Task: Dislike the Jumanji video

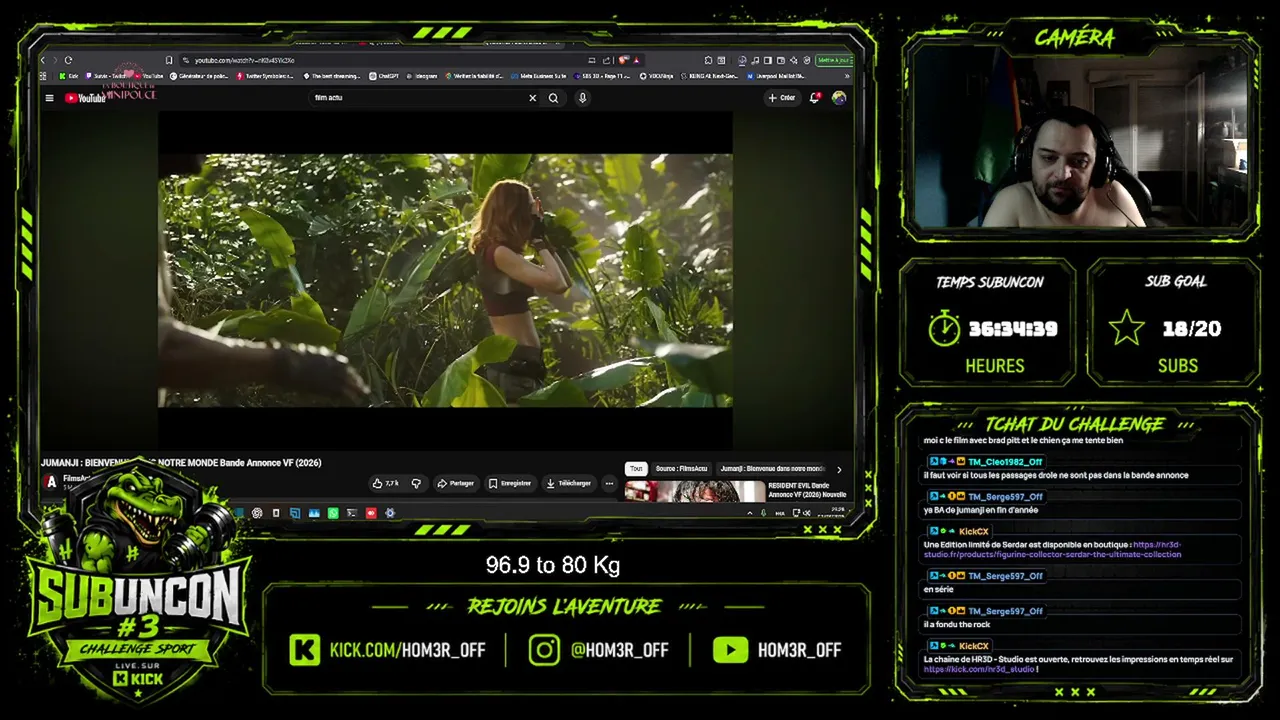Action: [x=416, y=483]
